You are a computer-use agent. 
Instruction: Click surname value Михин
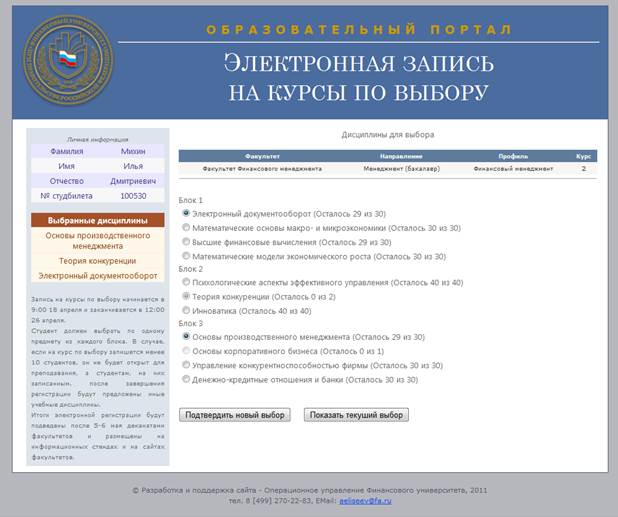point(133,151)
